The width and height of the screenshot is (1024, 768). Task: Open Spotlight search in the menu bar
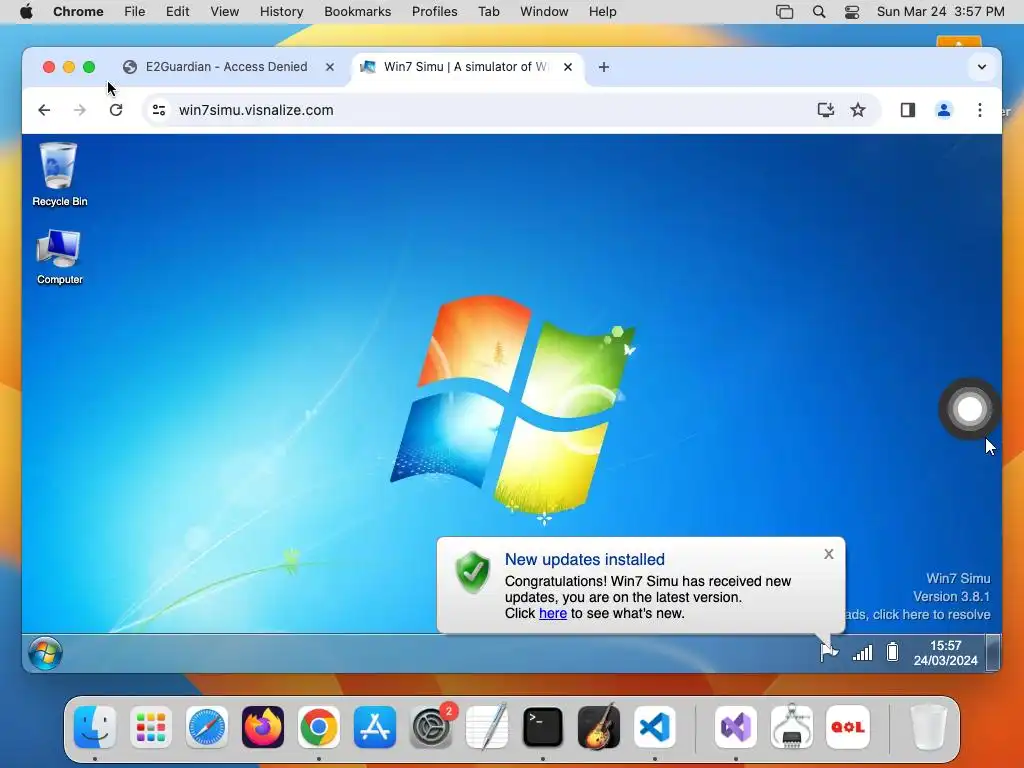[x=818, y=12]
